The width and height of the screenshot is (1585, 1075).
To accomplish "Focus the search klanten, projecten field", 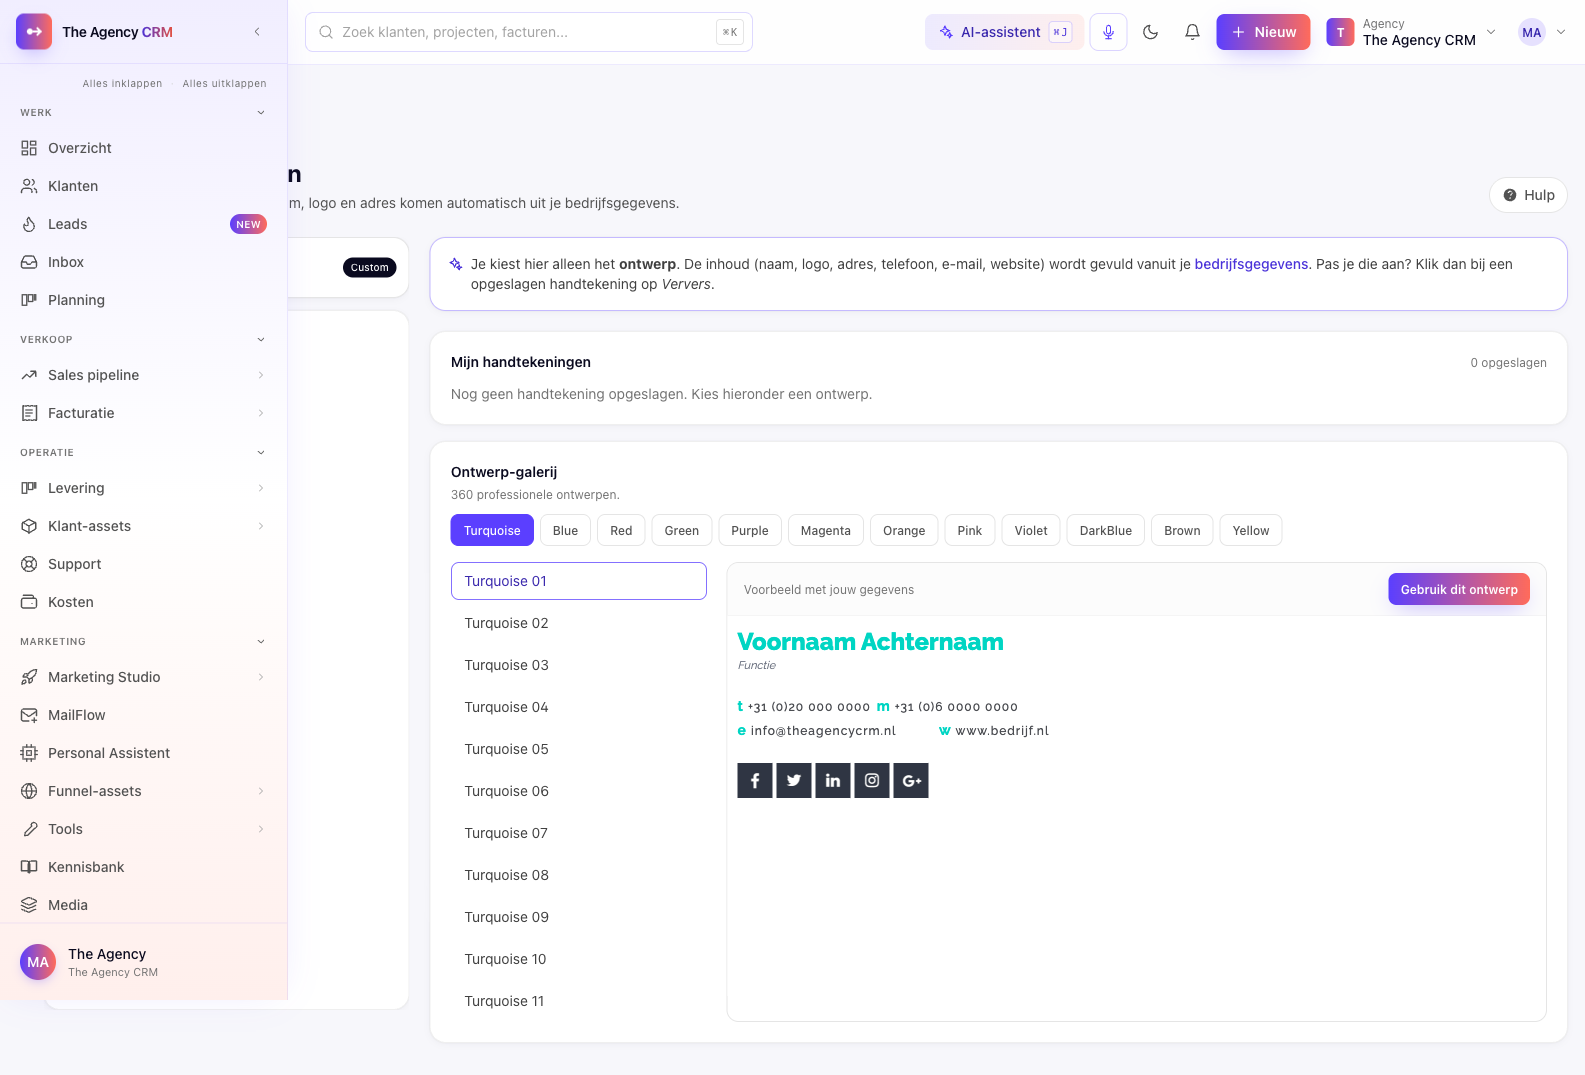I will (x=529, y=32).
